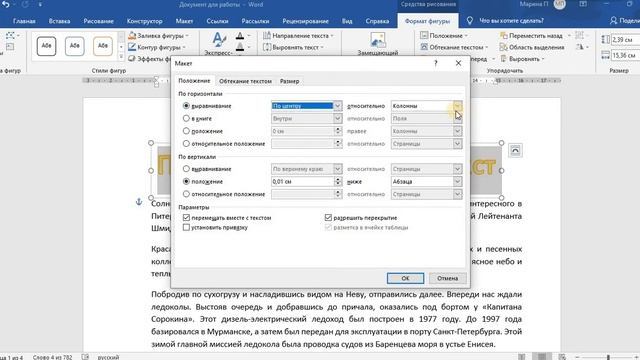This screenshot has height=360, width=640.
Task: Open Align (Выровнять) objects menu
Action: [x=522, y=59]
